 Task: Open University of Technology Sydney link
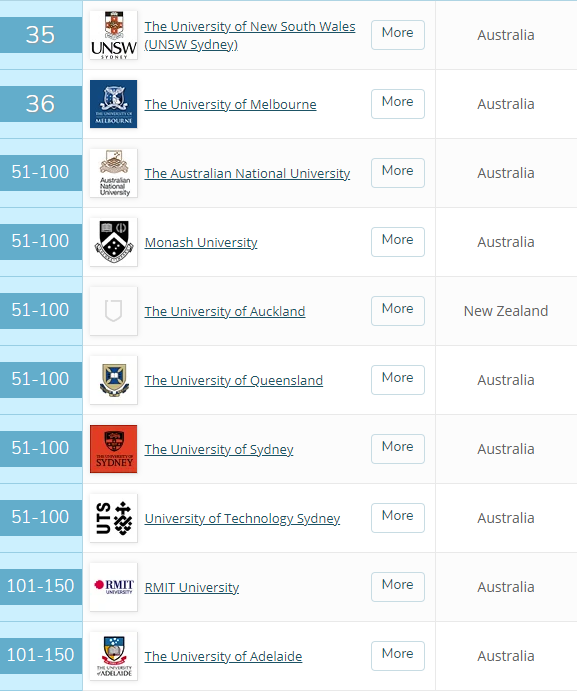point(242,518)
